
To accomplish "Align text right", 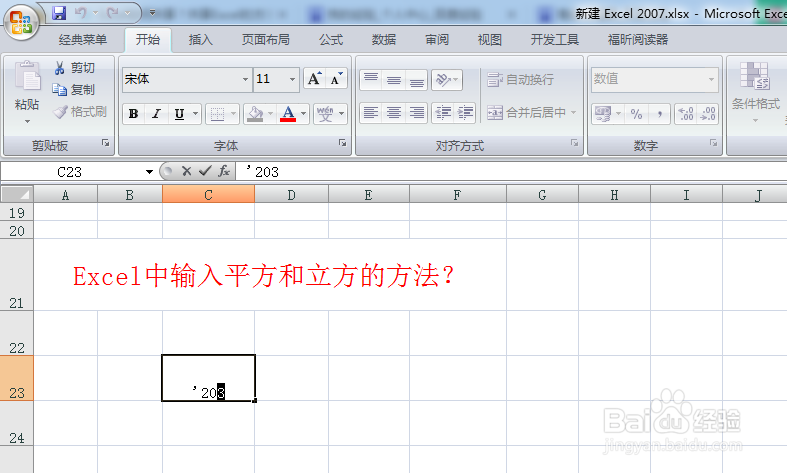I will (417, 113).
